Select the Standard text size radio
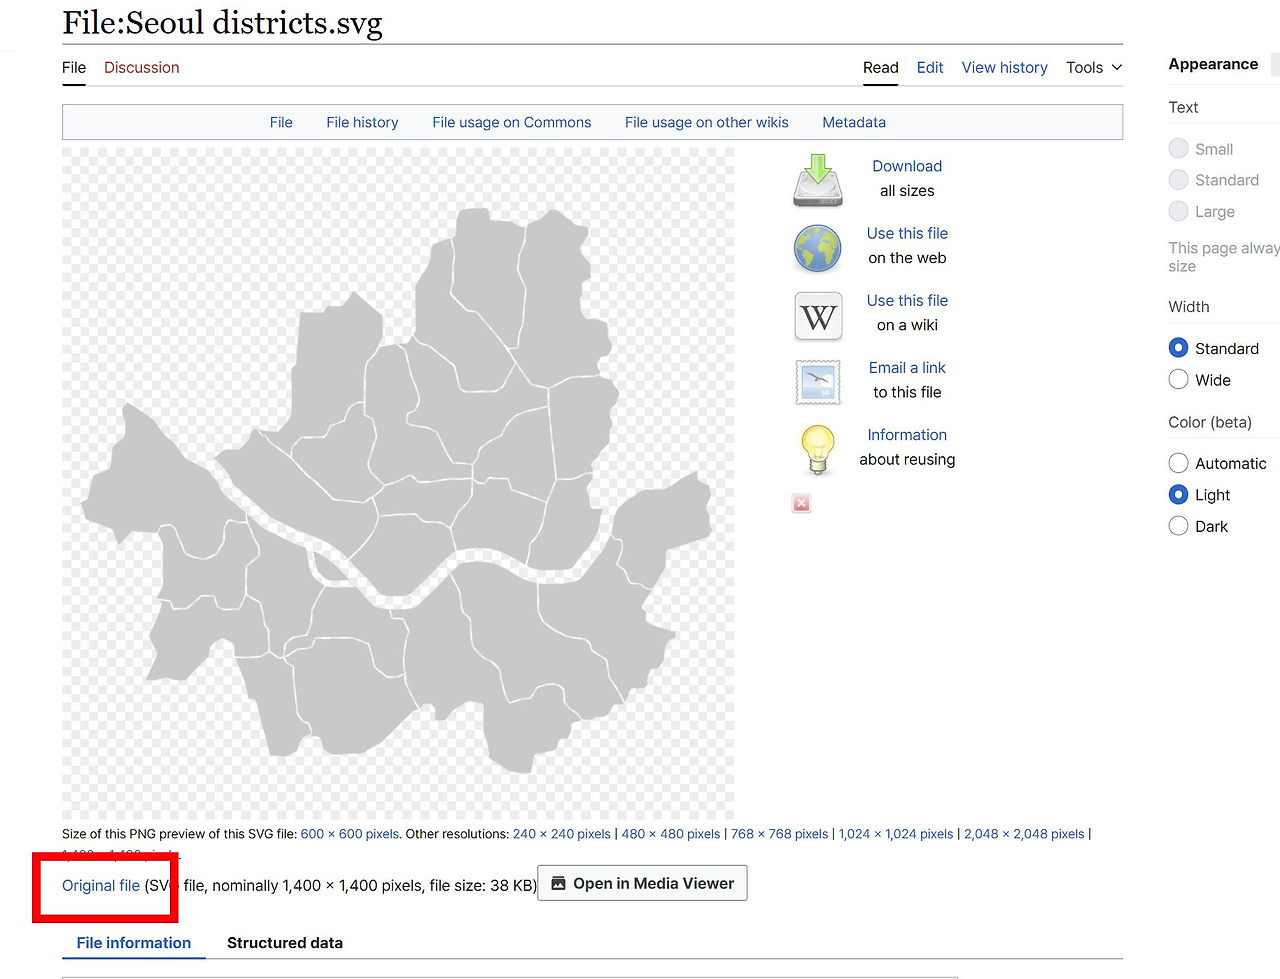This screenshot has width=1280, height=979. 1178,180
